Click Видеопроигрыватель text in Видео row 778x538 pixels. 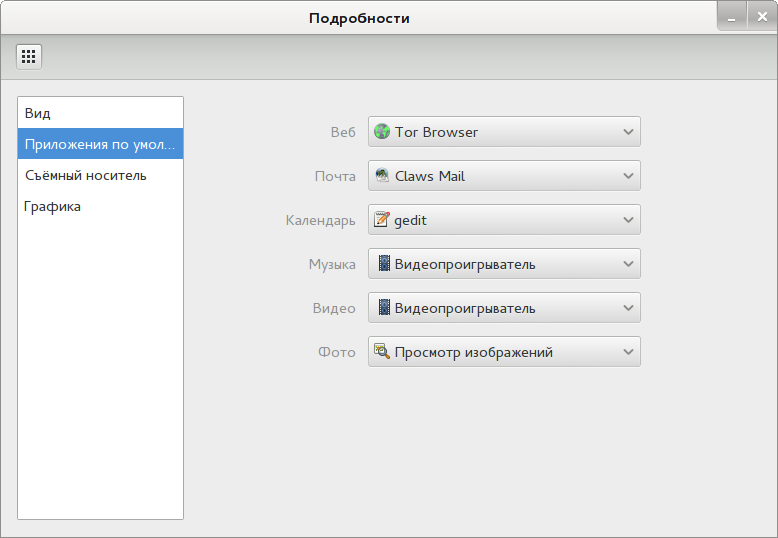[x=465, y=308]
